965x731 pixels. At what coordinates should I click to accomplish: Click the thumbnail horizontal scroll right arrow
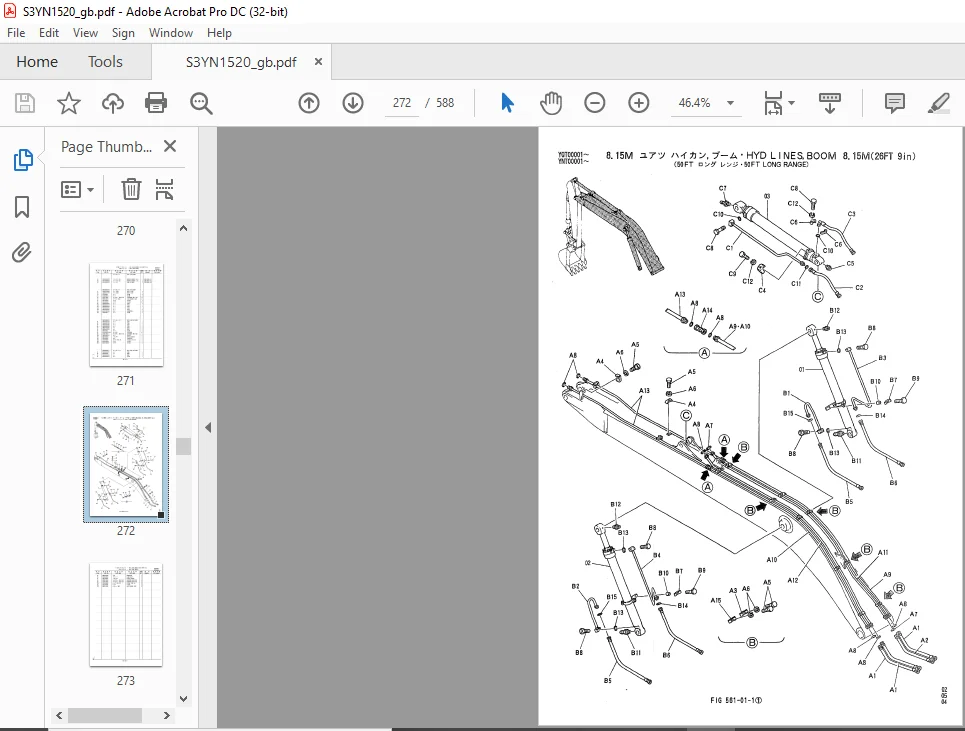[166, 715]
